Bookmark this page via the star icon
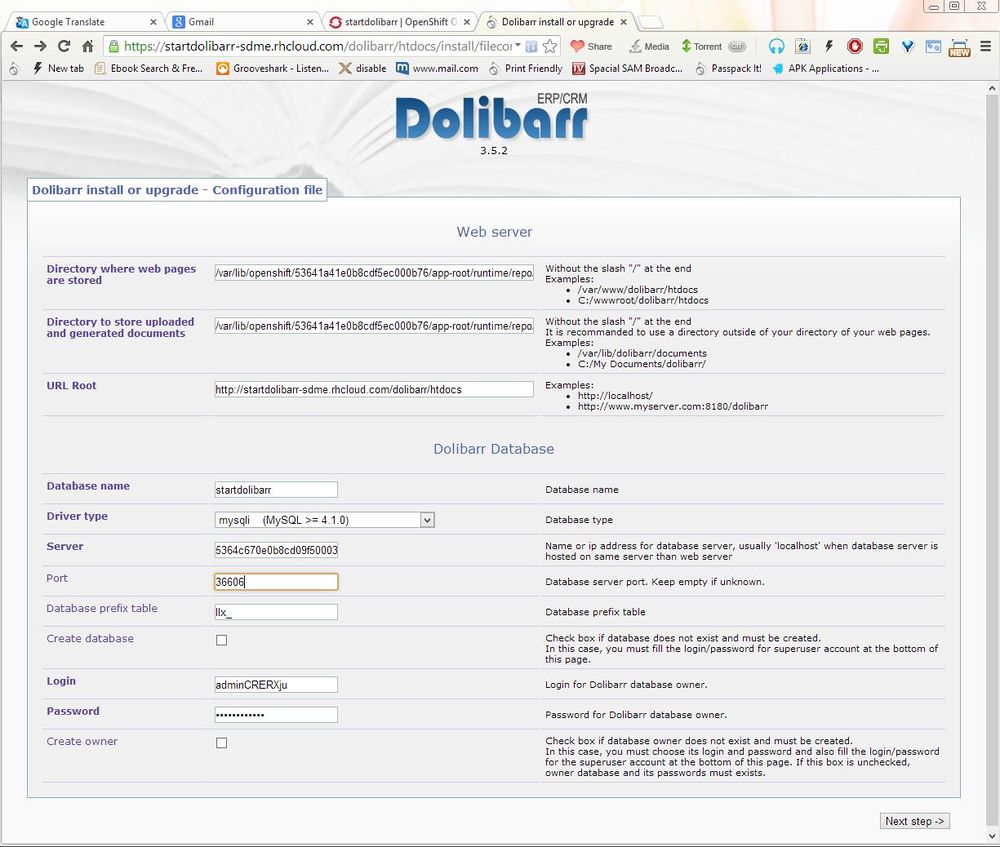This screenshot has height=847, width=1000. pyautogui.click(x=548, y=46)
